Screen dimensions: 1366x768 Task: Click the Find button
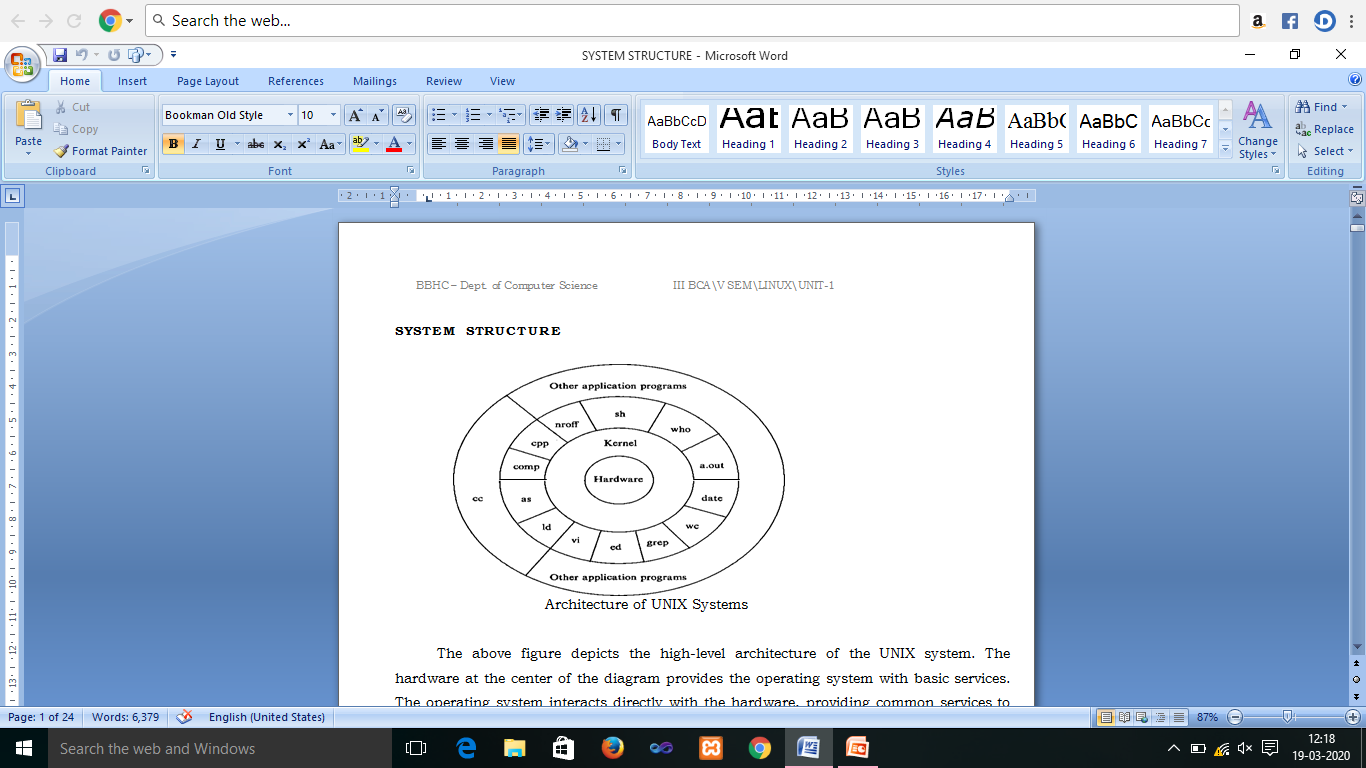click(1321, 107)
